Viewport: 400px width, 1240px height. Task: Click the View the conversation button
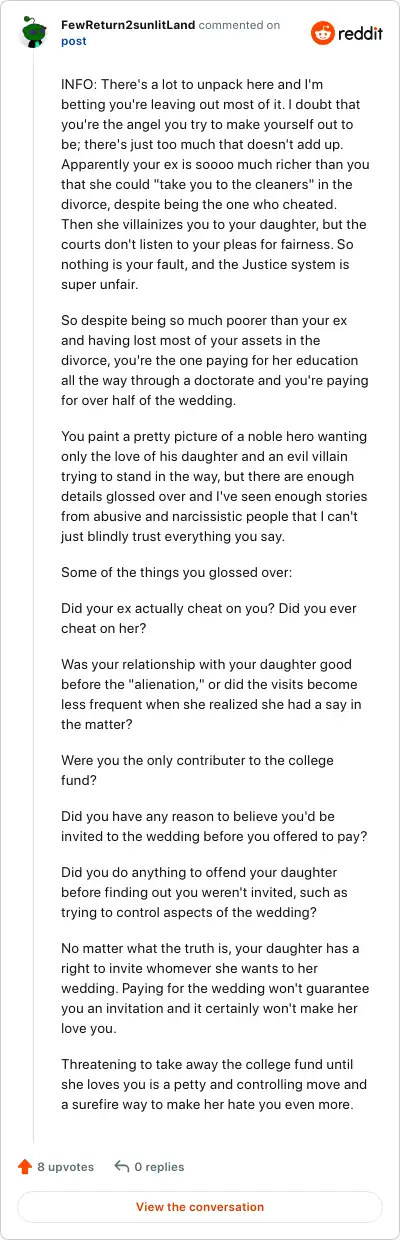pos(200,1207)
